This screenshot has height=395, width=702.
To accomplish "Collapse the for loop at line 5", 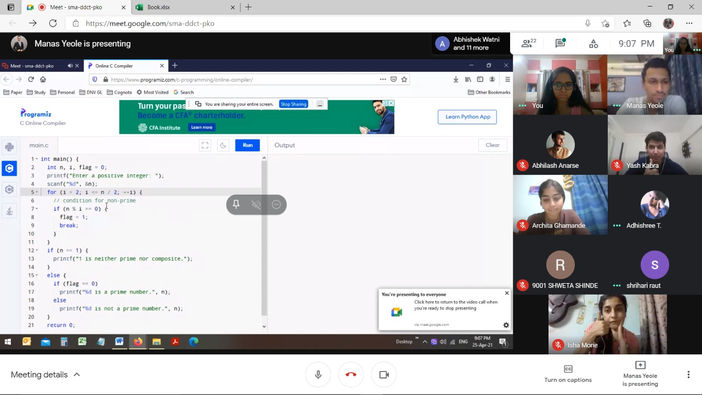I will 37,193.
